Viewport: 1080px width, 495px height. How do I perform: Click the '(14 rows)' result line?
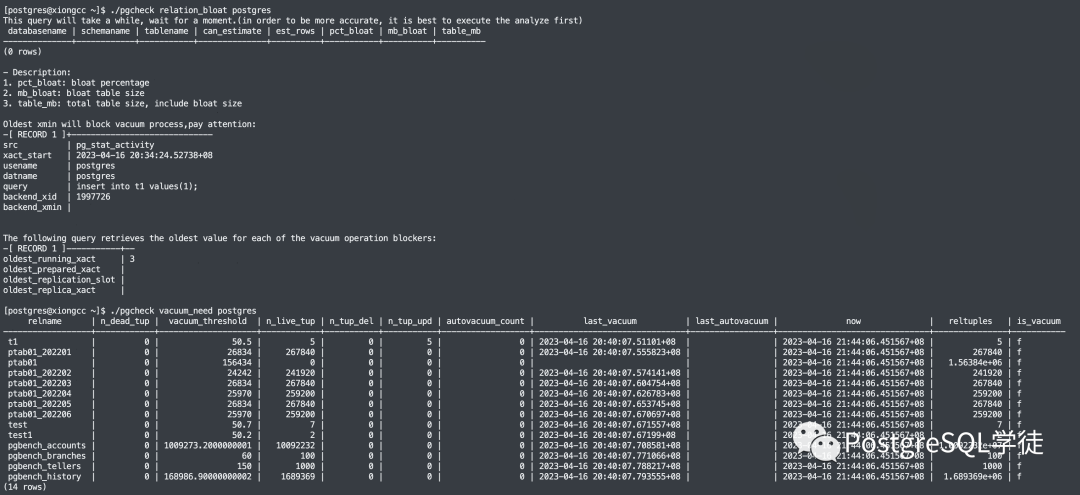click(x=25, y=487)
